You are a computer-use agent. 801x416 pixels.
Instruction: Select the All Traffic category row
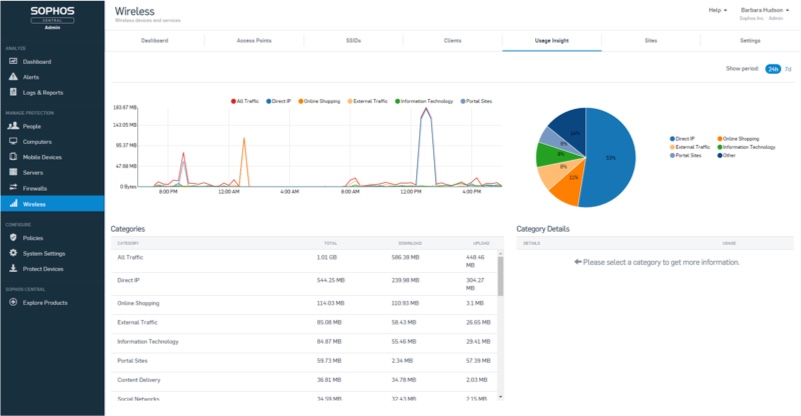tap(304, 261)
